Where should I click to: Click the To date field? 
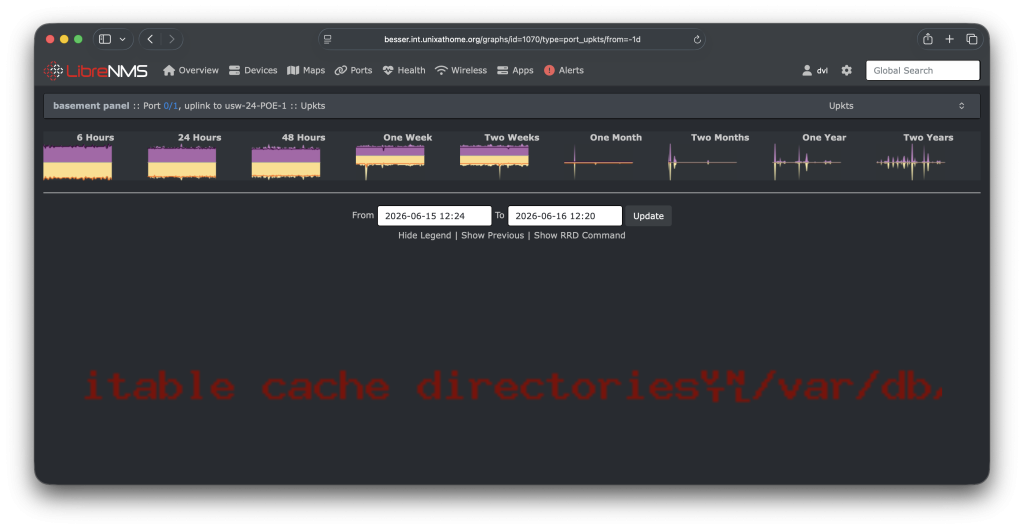565,216
